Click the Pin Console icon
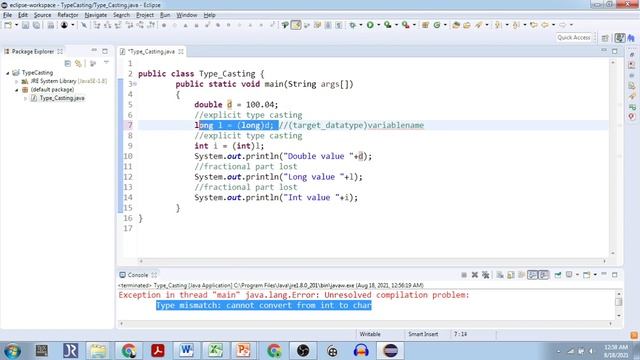The width and height of the screenshot is (640, 360). pos(558,275)
